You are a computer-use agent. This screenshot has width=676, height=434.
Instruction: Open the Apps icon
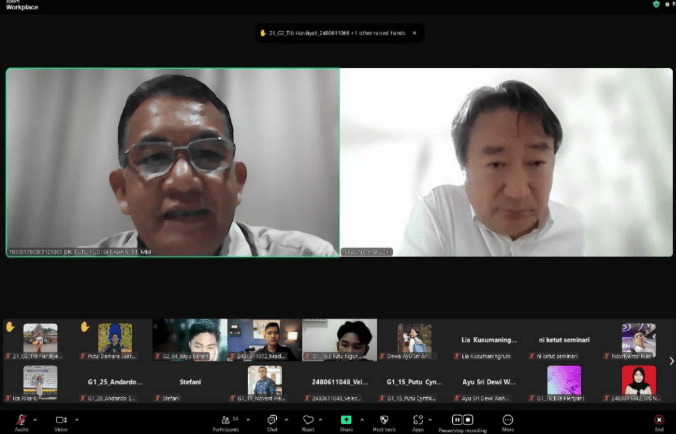[418, 420]
